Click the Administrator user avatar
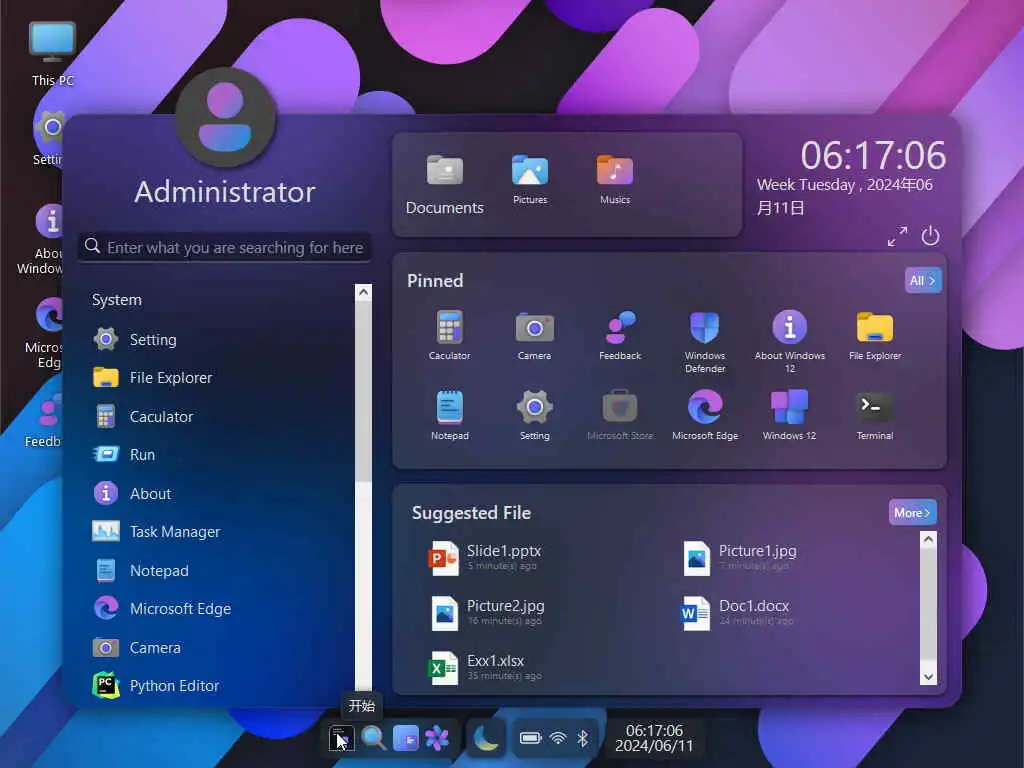This screenshot has width=1024, height=768. tap(225, 118)
